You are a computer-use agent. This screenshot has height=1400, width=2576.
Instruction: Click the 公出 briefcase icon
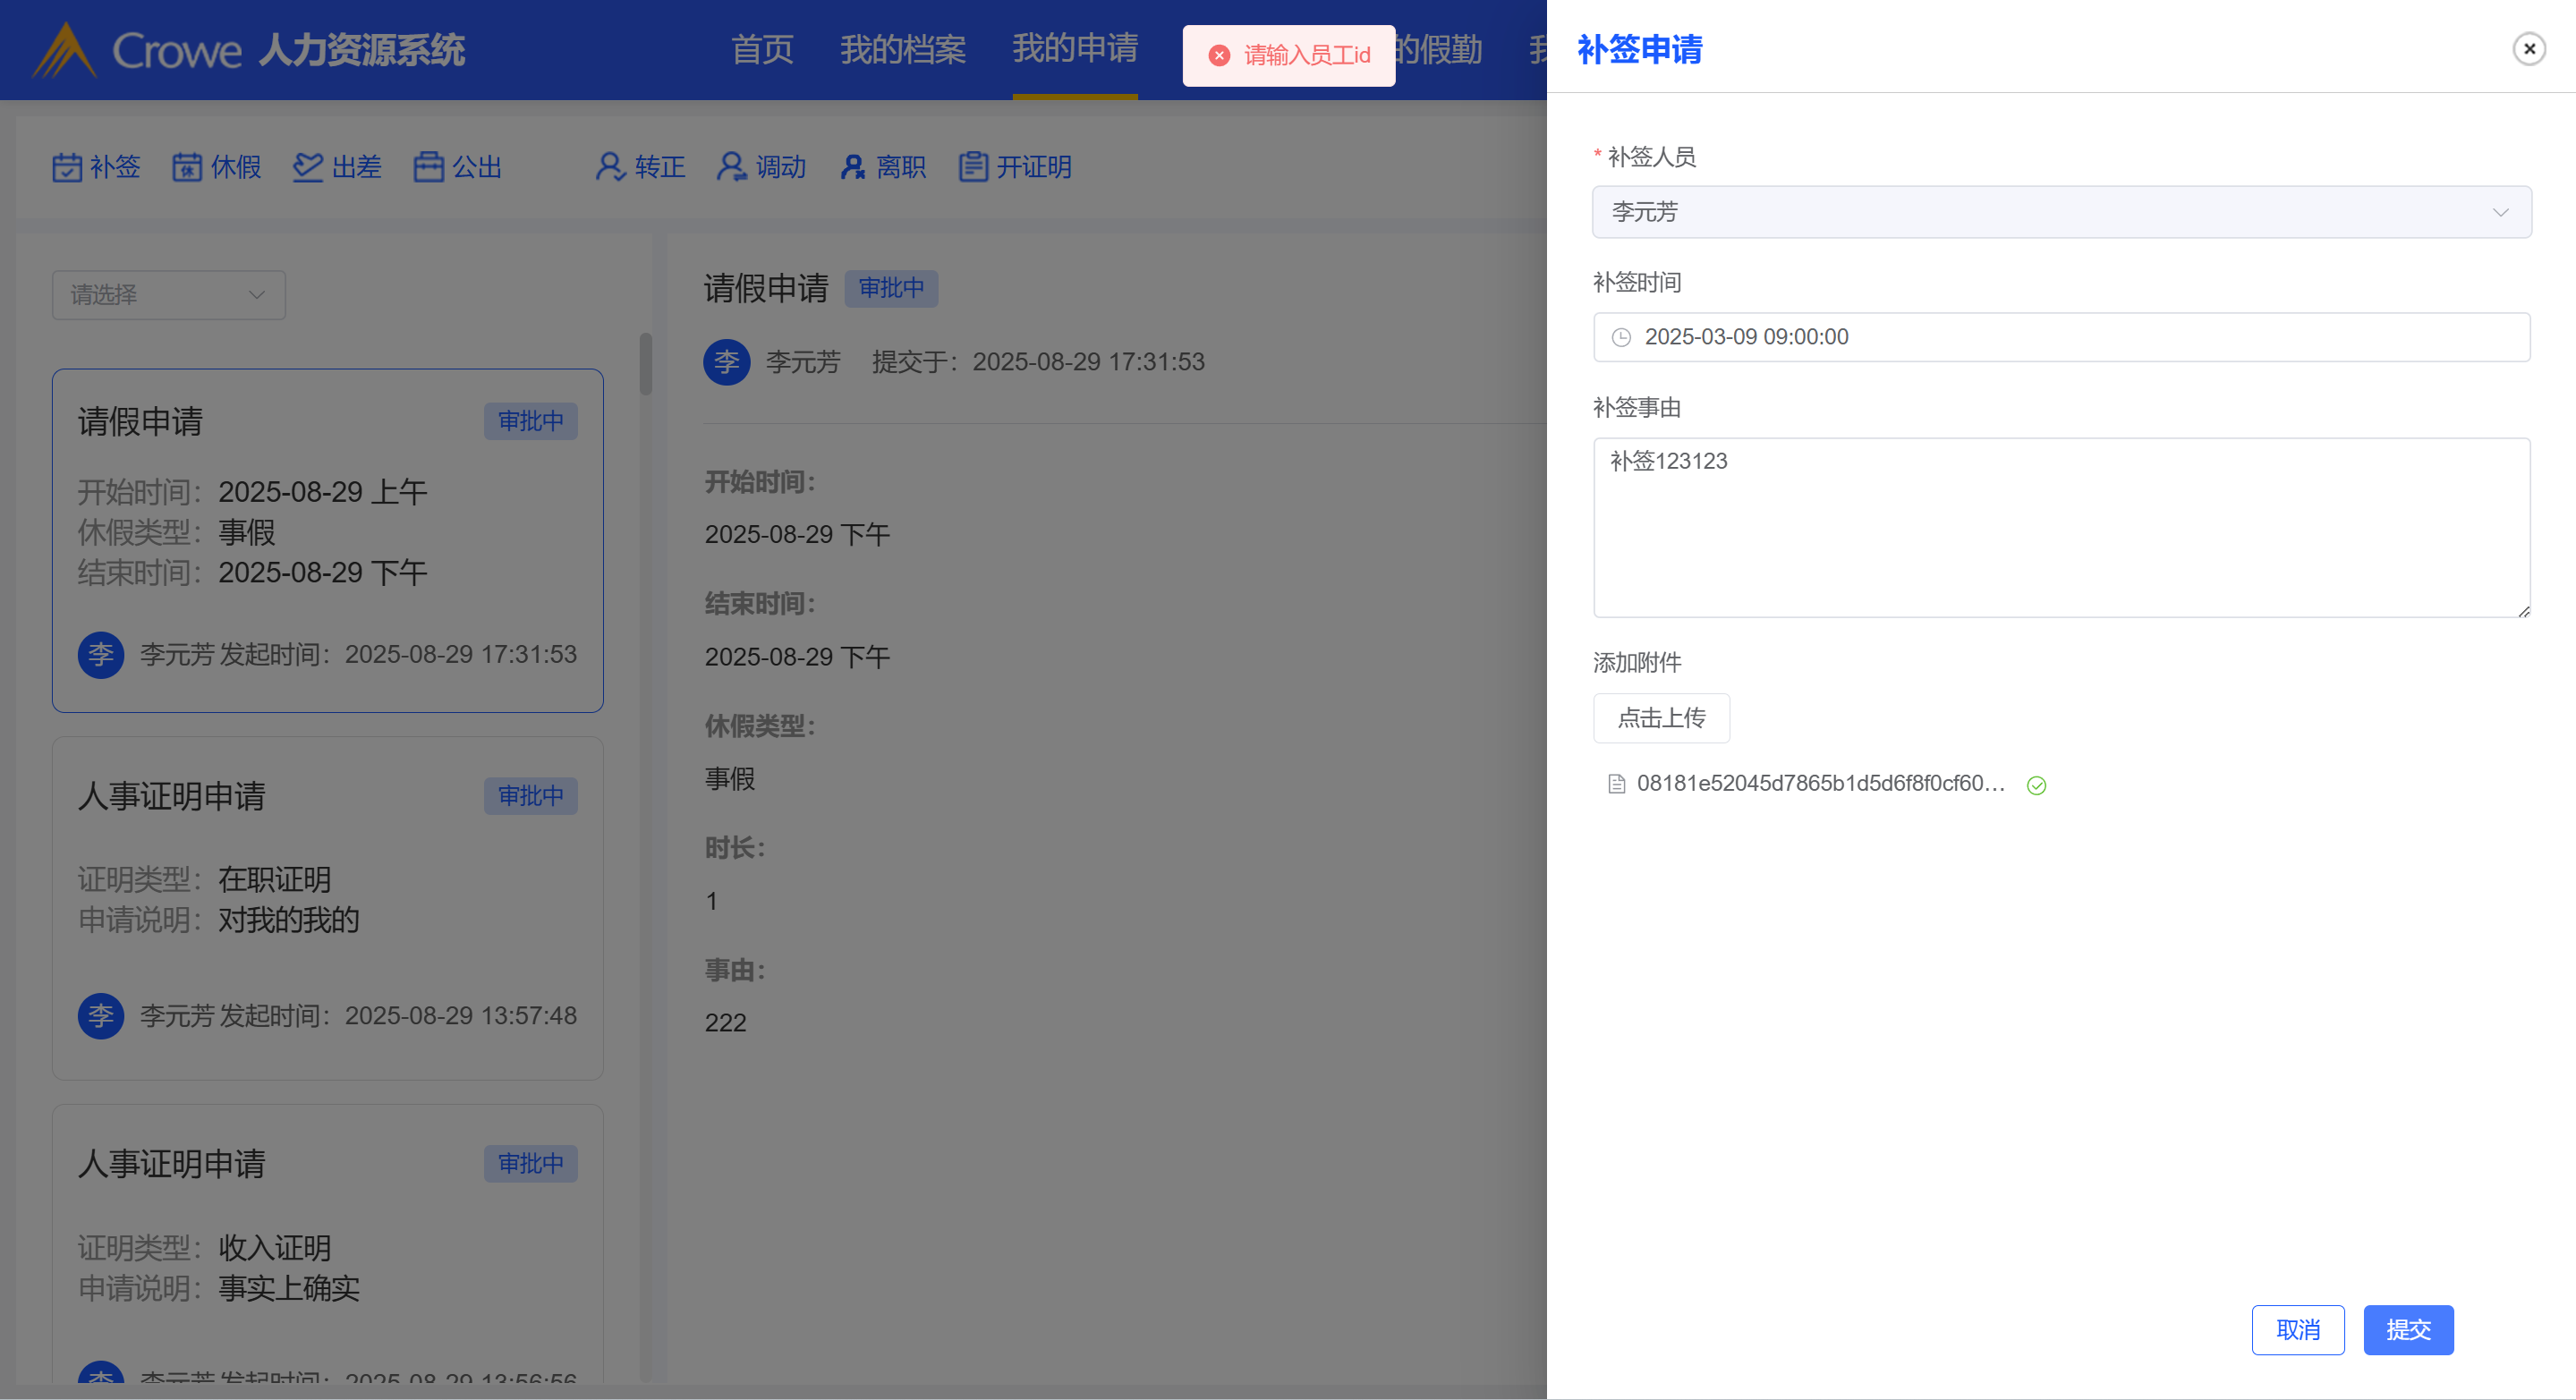(429, 167)
